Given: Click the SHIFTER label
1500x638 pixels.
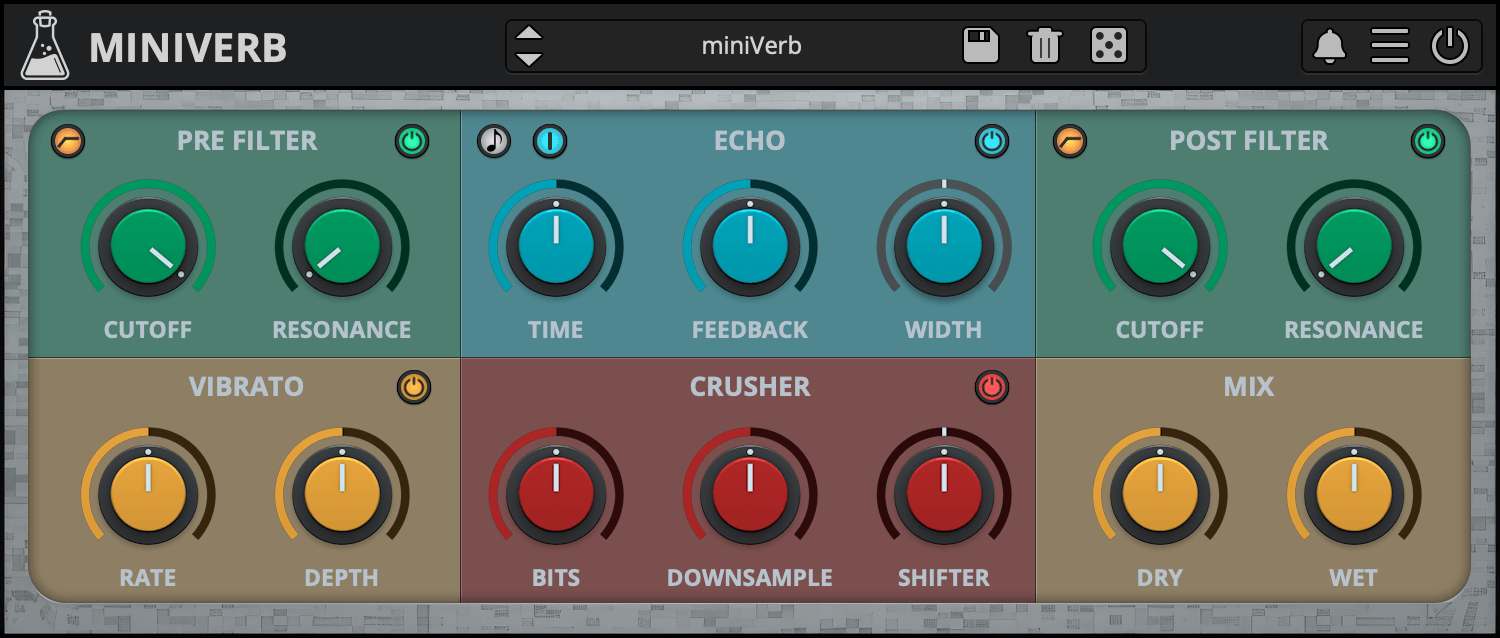Looking at the screenshot, I should [944, 578].
